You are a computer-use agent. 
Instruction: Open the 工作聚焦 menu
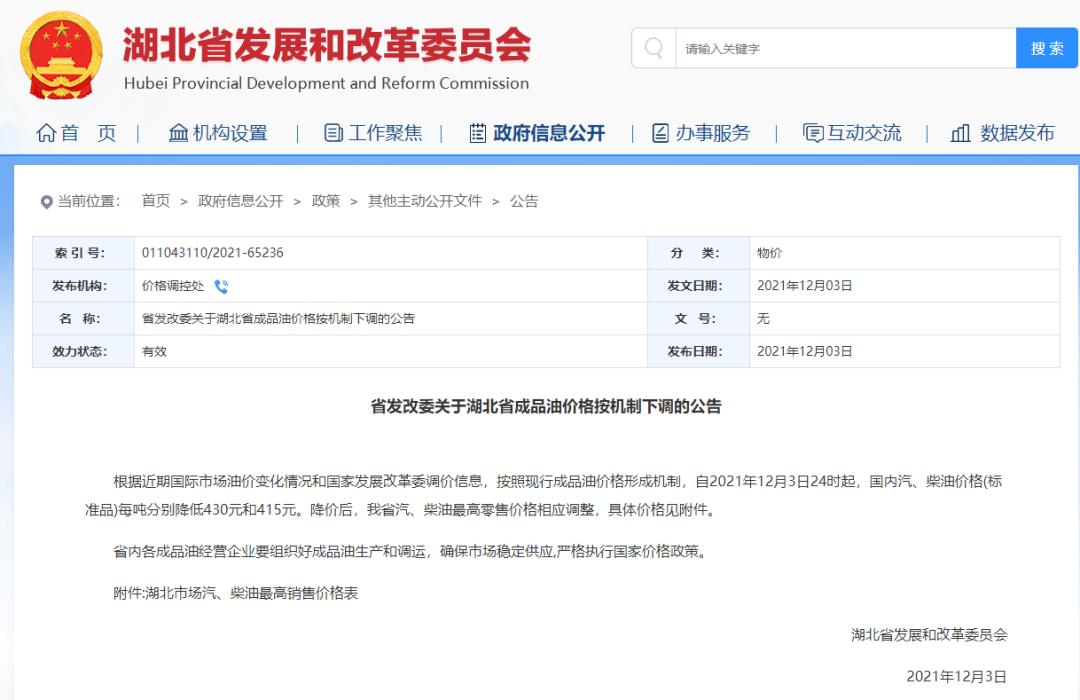pos(385,132)
